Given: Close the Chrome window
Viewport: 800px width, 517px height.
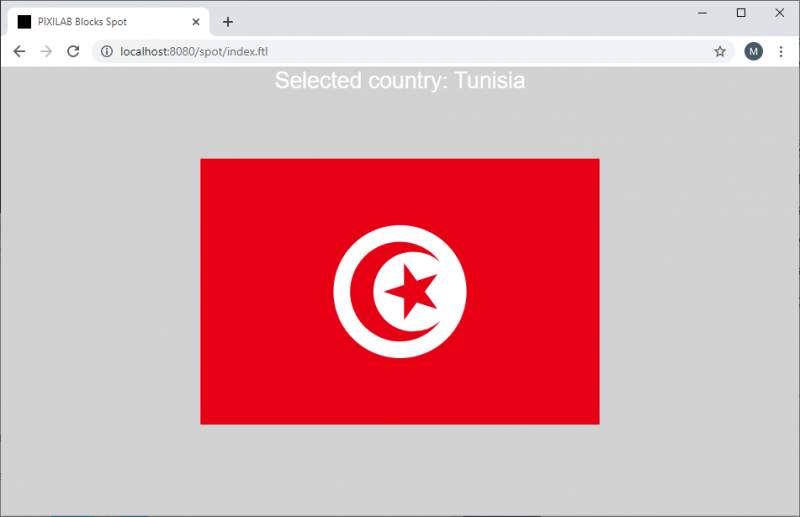Looking at the screenshot, I should click(x=780, y=13).
